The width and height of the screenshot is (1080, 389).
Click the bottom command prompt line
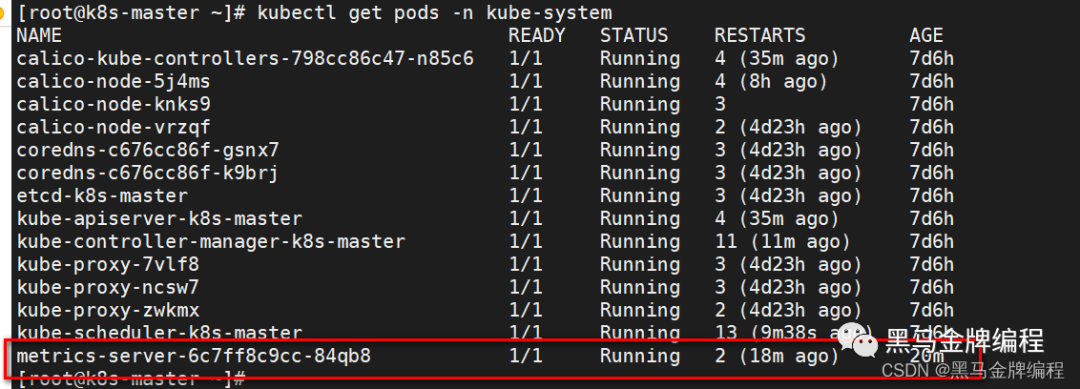coord(131,379)
